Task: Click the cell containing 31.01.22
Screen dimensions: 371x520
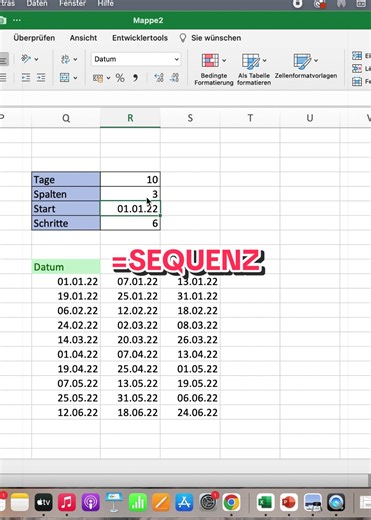Action: click(190, 296)
